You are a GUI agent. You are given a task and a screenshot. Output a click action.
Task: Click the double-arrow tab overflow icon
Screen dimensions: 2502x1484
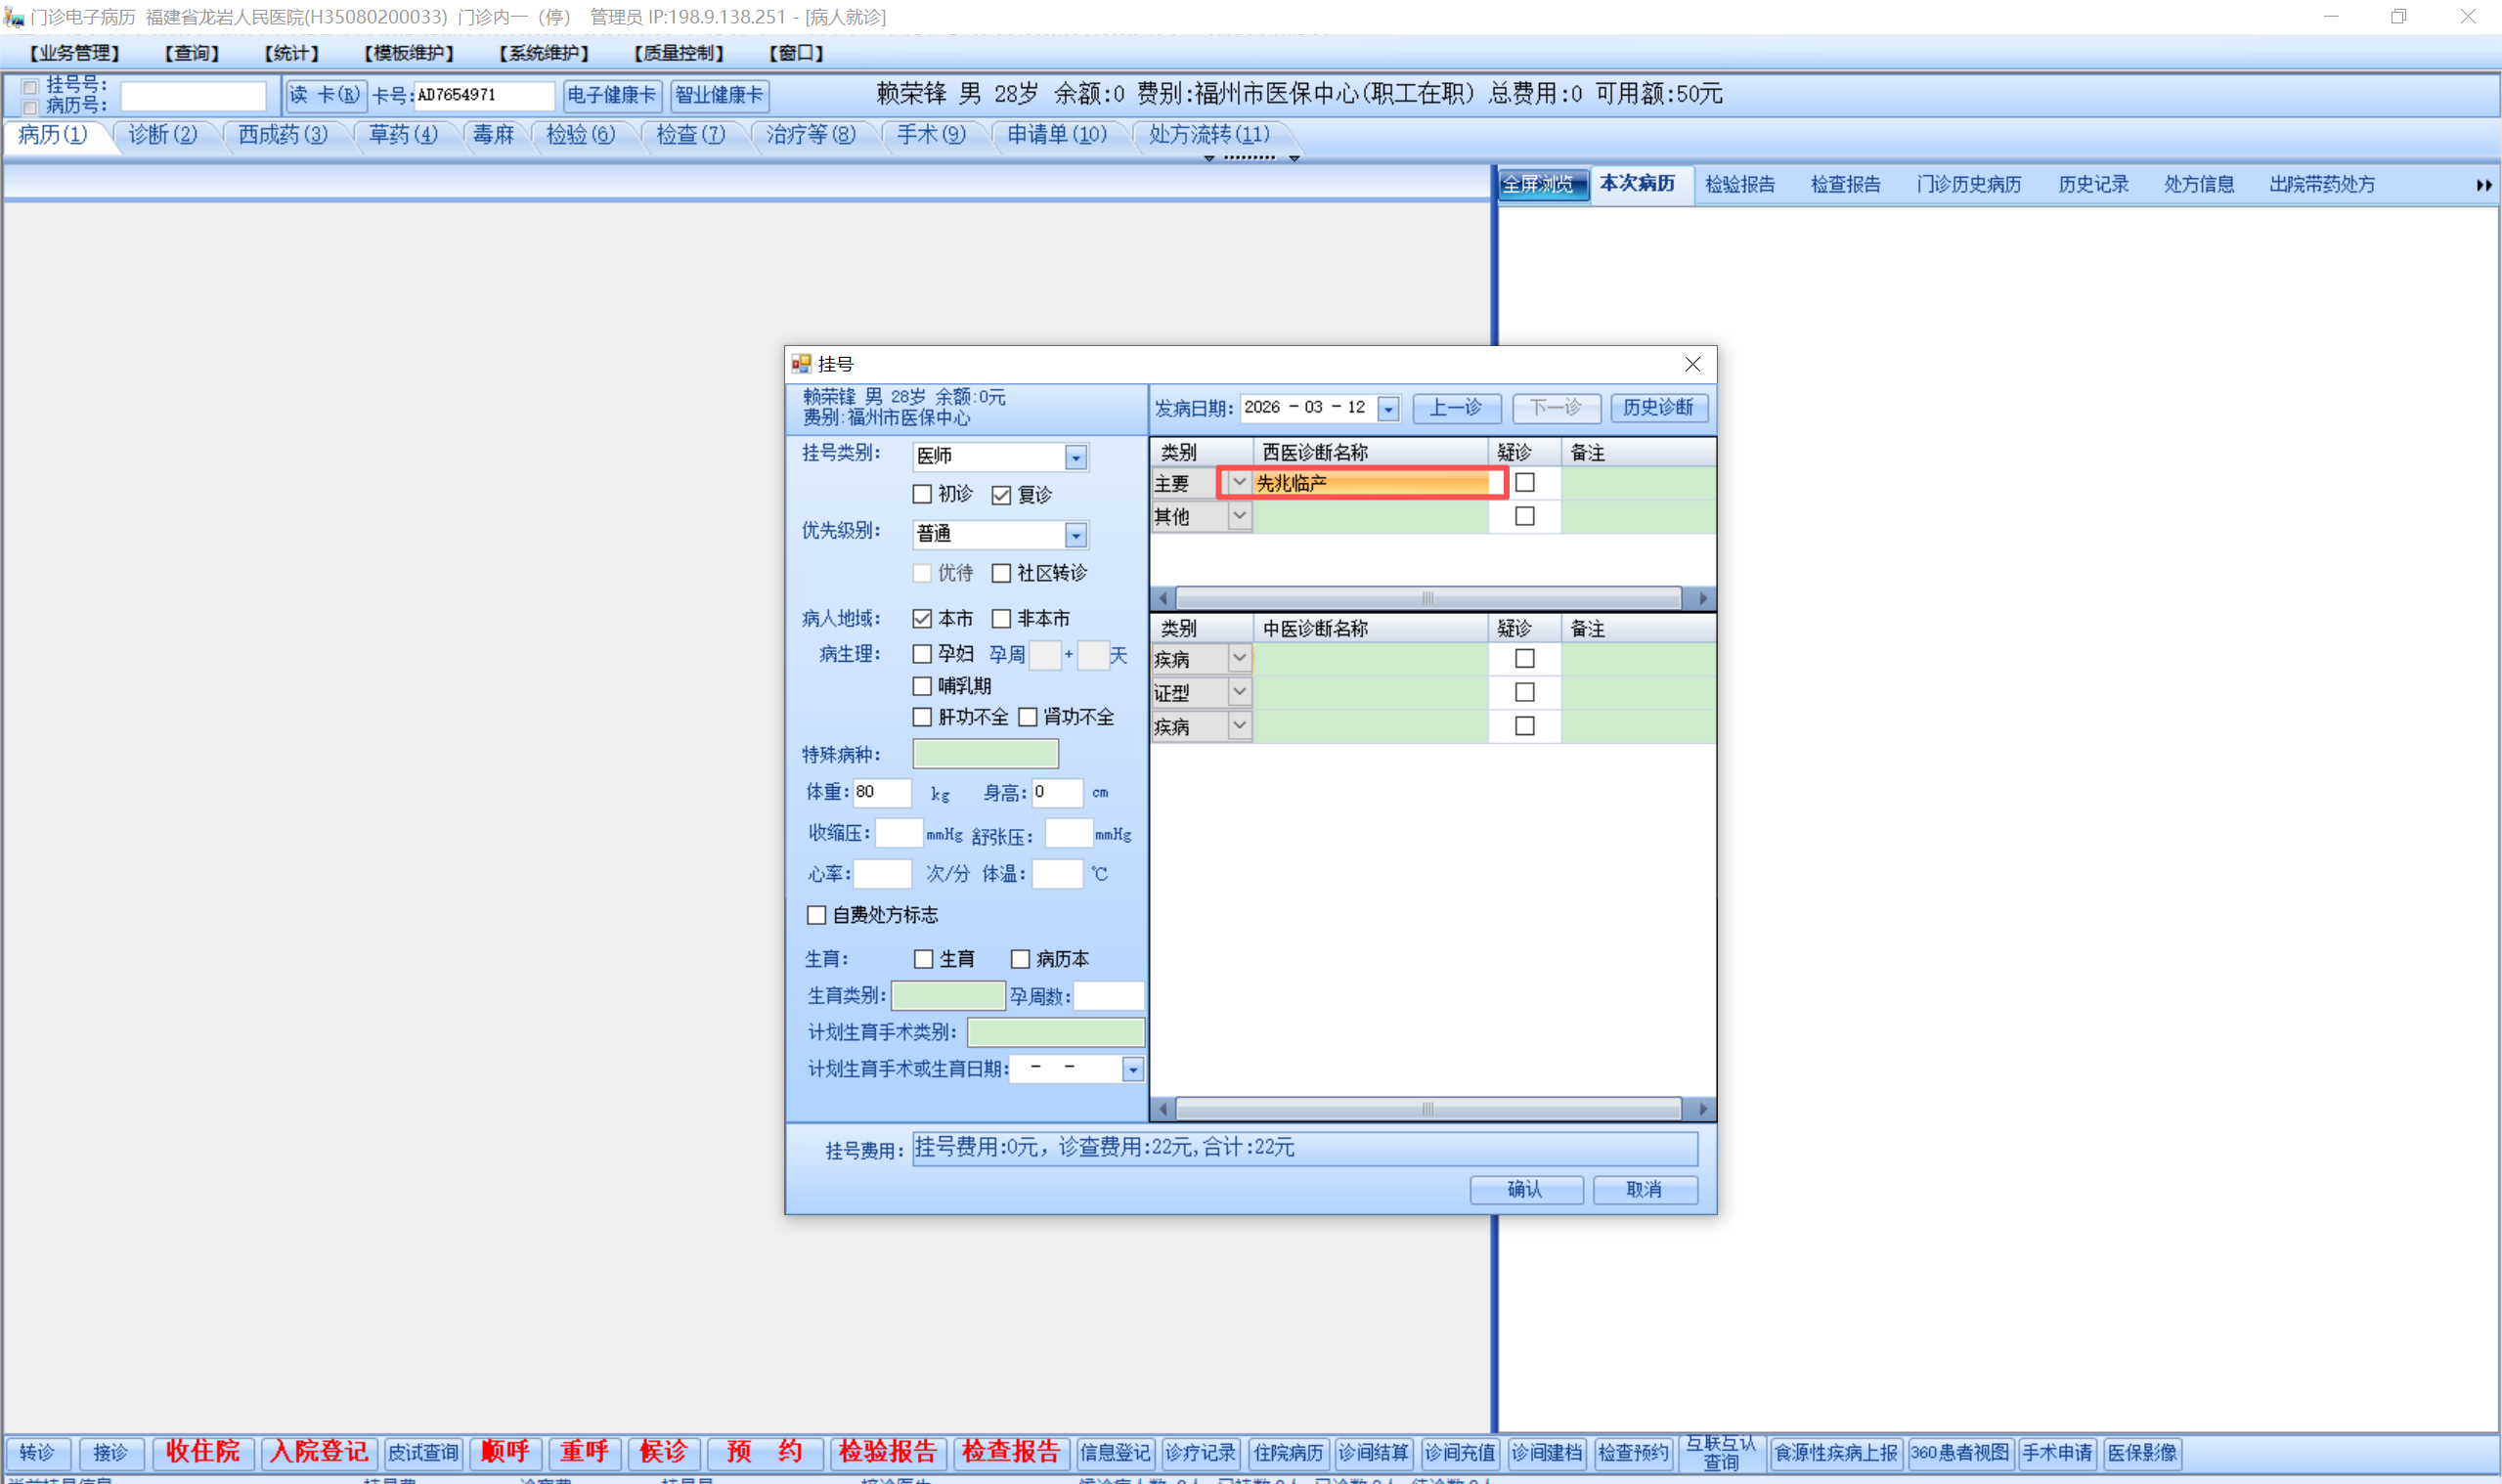2483,185
